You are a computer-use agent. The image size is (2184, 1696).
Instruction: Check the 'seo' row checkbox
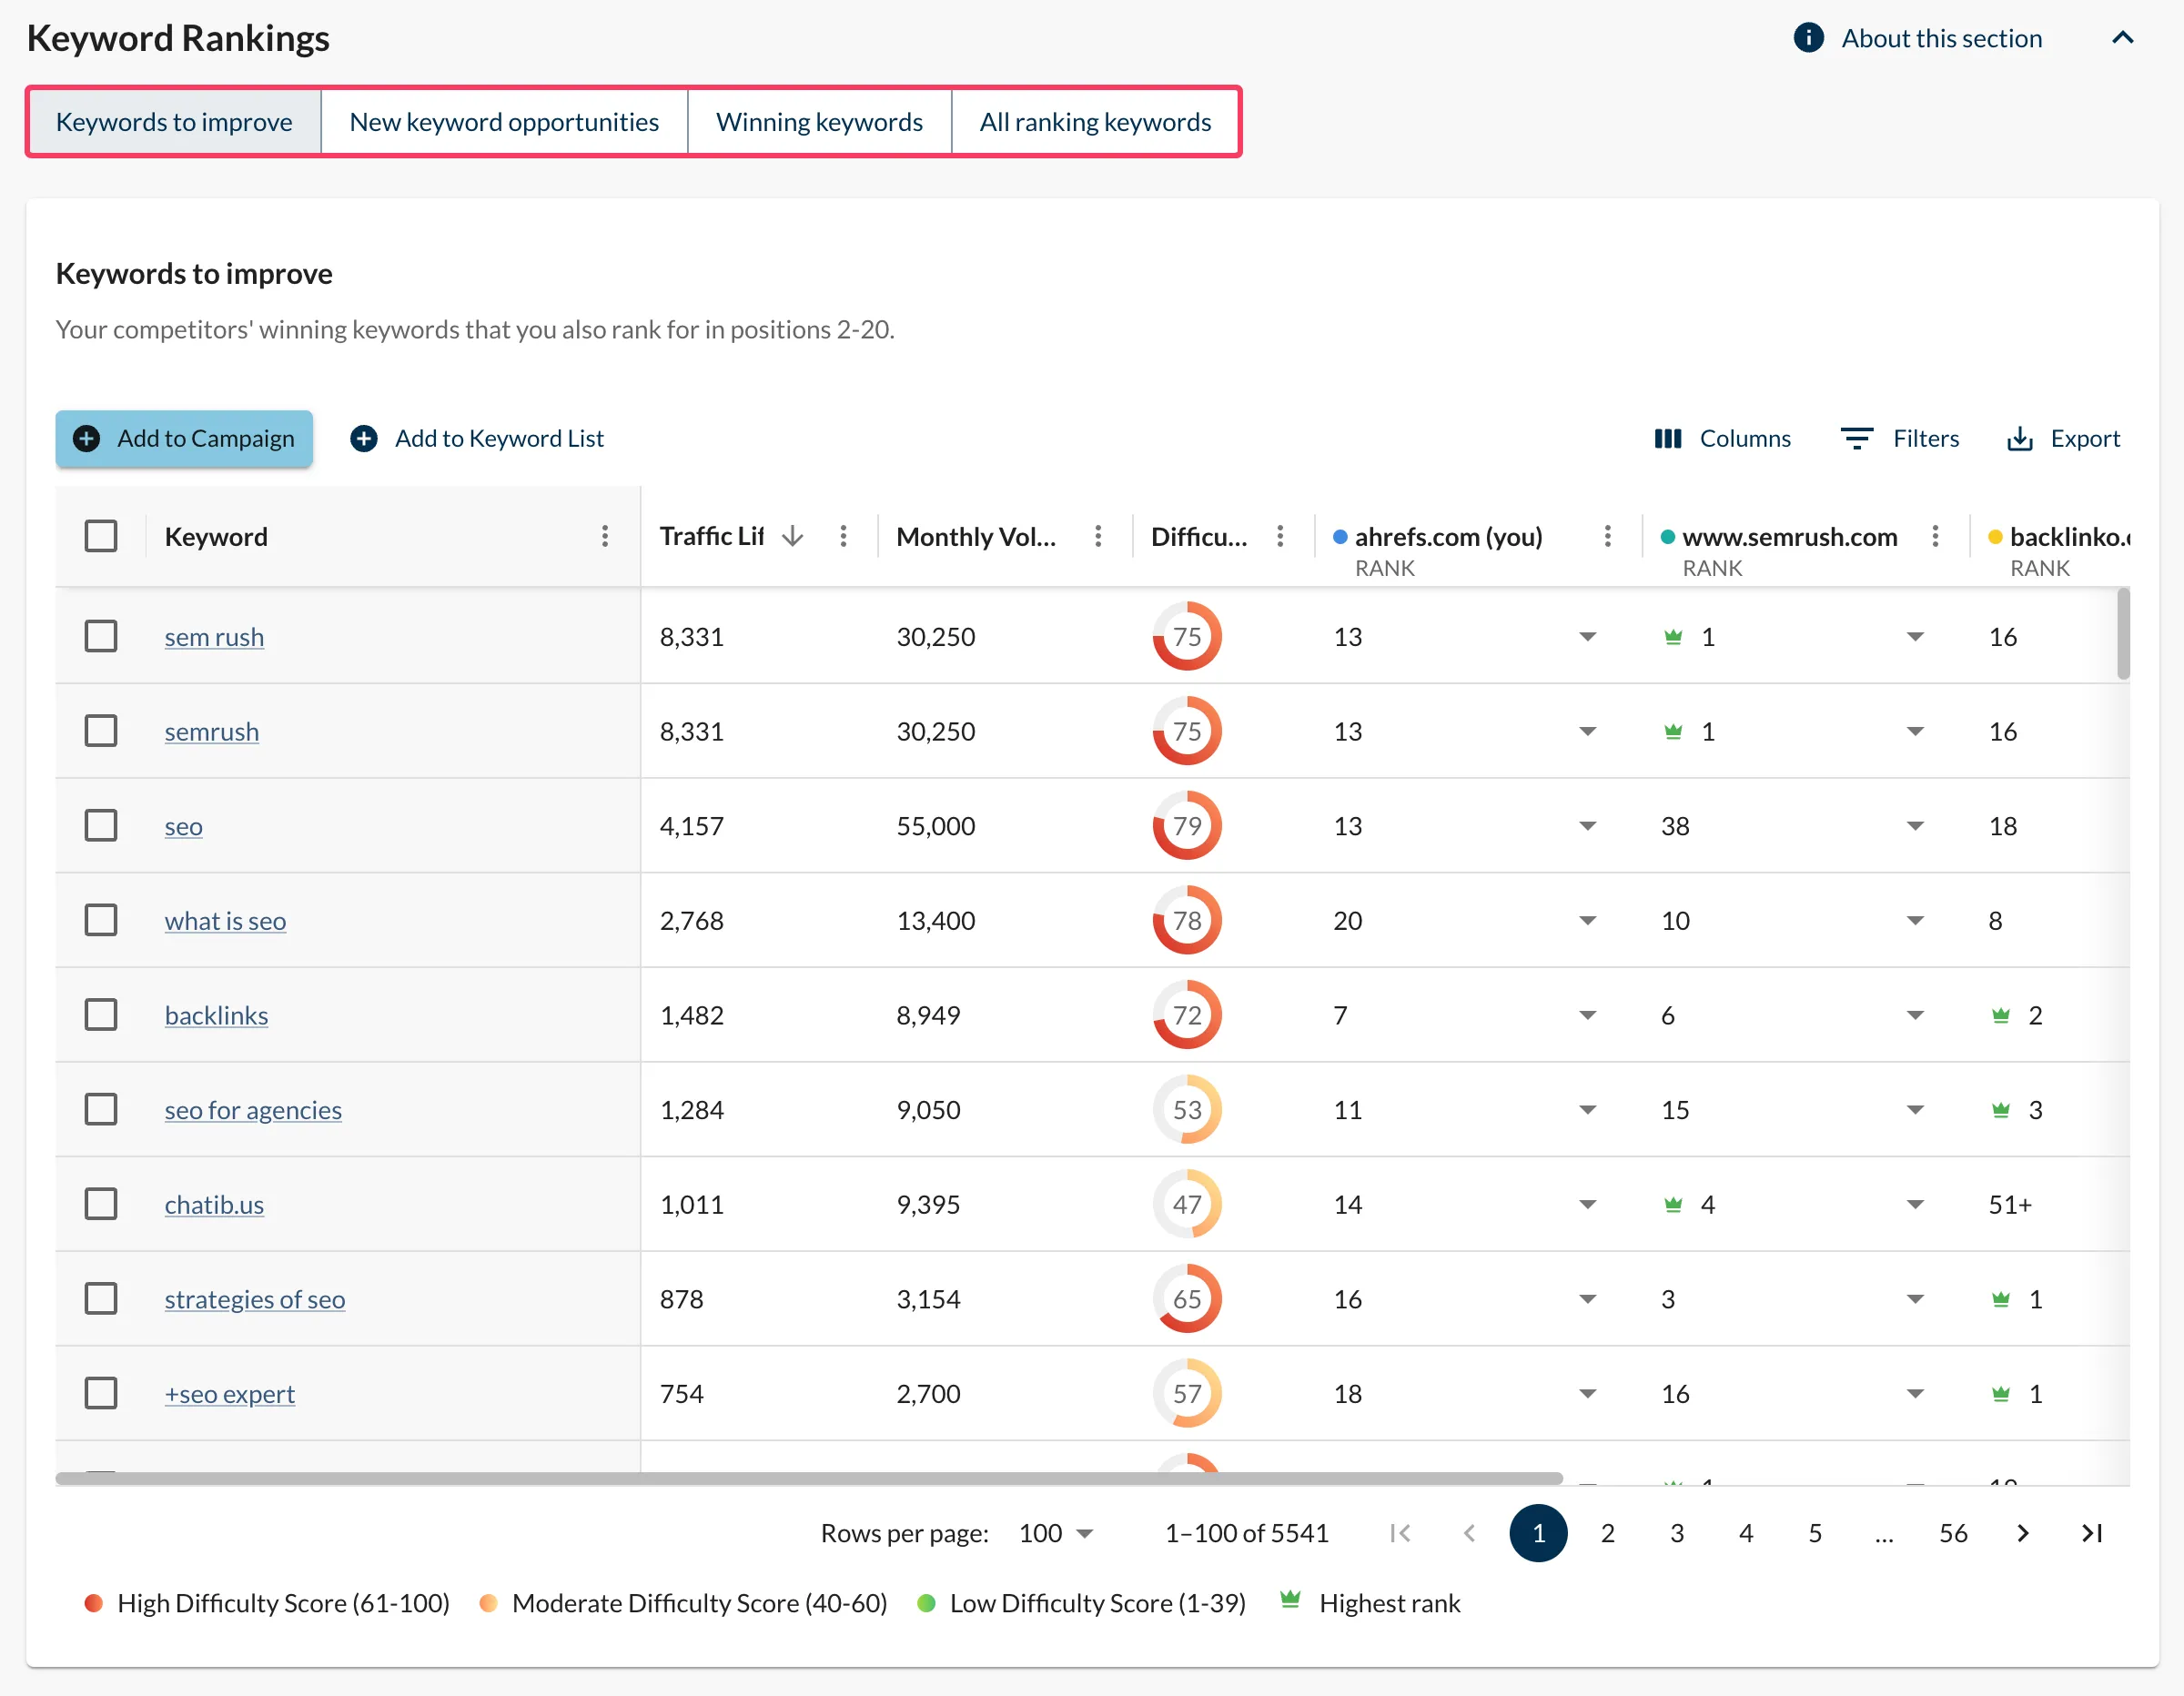pos(101,825)
